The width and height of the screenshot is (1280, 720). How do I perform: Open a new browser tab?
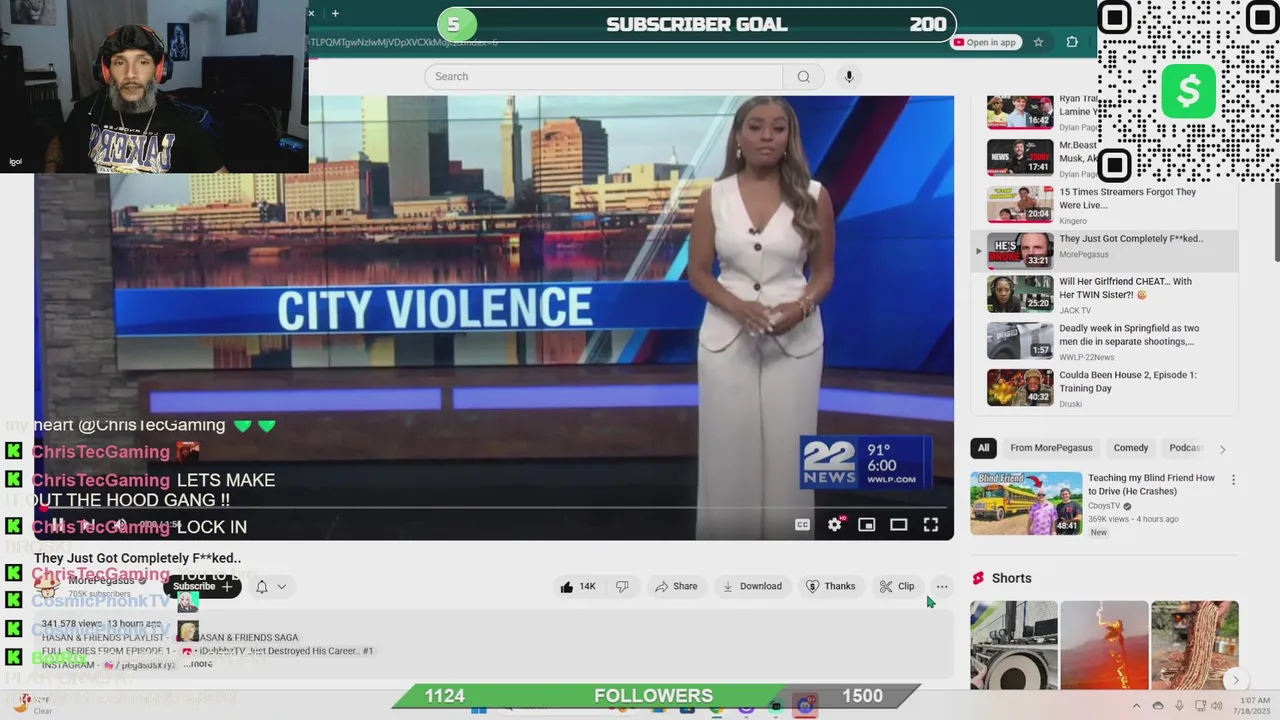[x=335, y=13]
